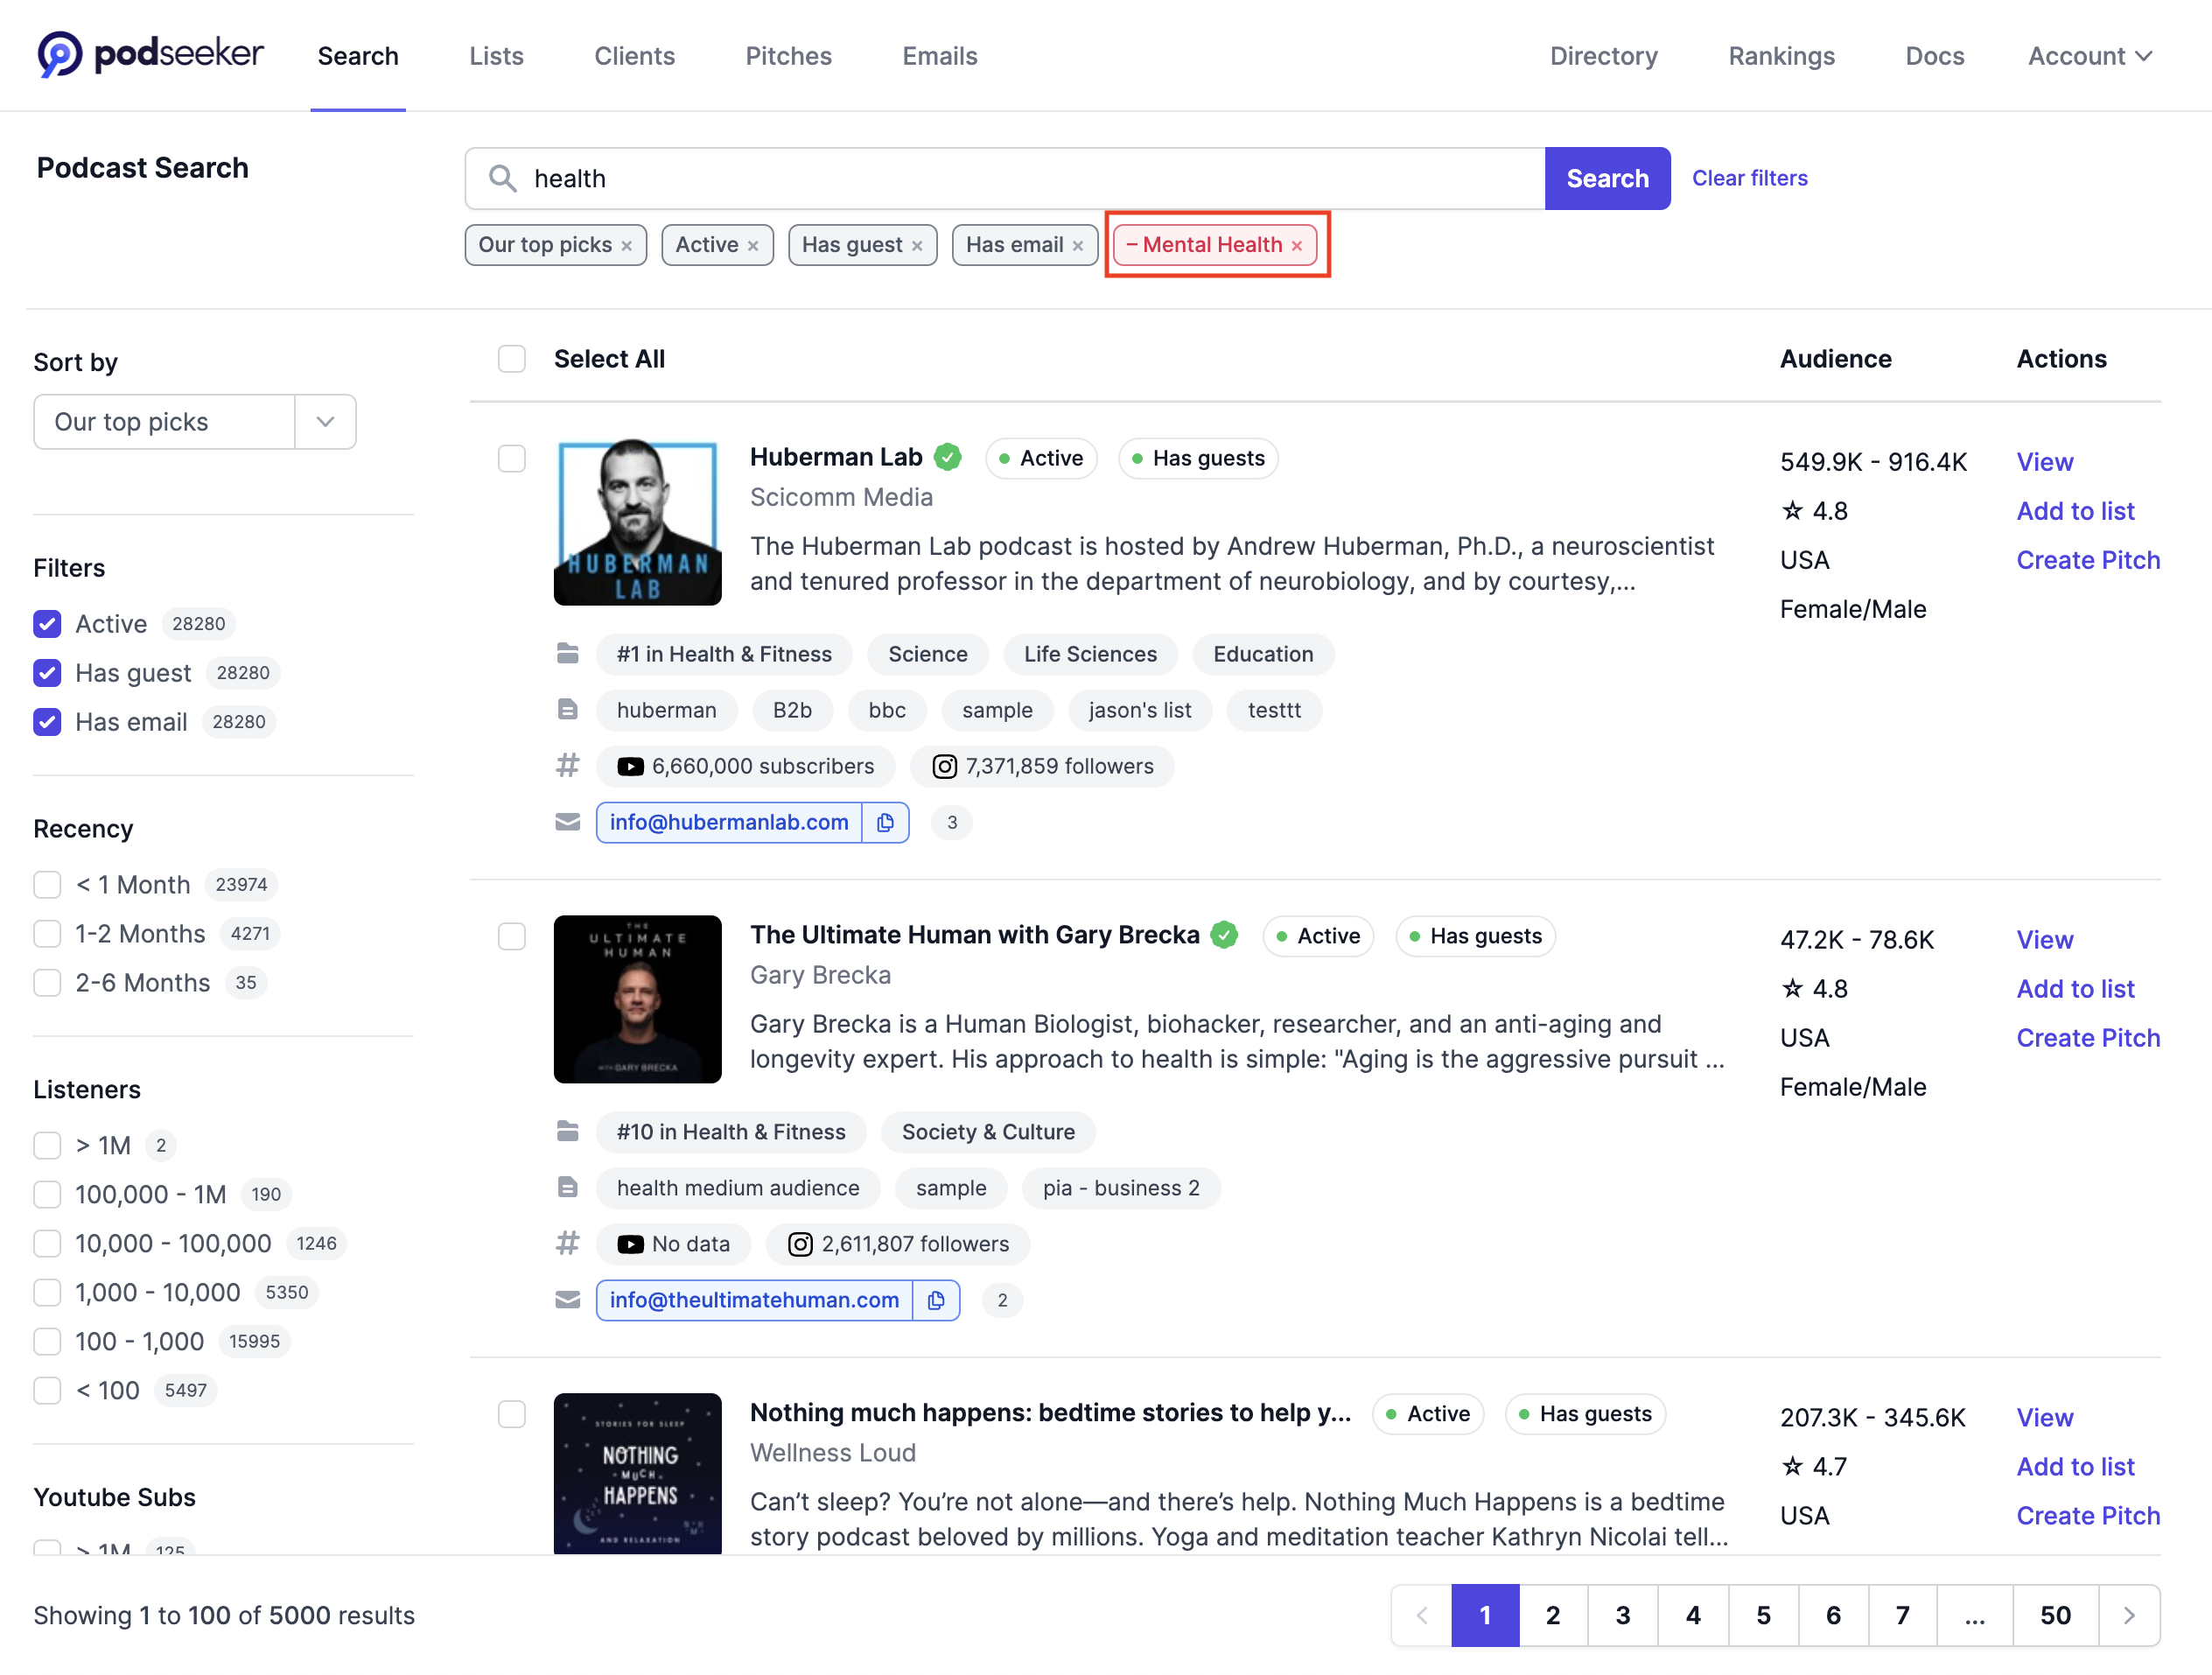Screen dimensions: 2212x1675
Task: Go to next results page arrow
Action: 2129,1615
